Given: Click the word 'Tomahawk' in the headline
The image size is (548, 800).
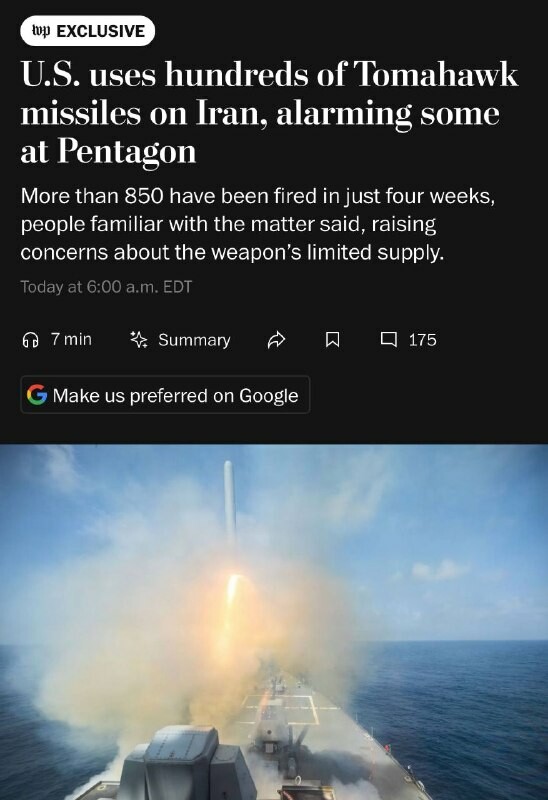Looking at the screenshot, I should tap(436, 74).
